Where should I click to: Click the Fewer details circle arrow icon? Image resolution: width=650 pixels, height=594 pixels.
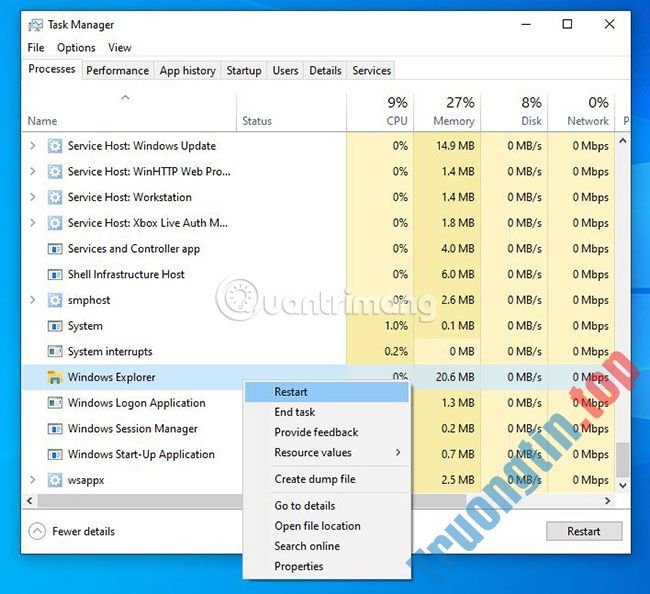coord(37,531)
